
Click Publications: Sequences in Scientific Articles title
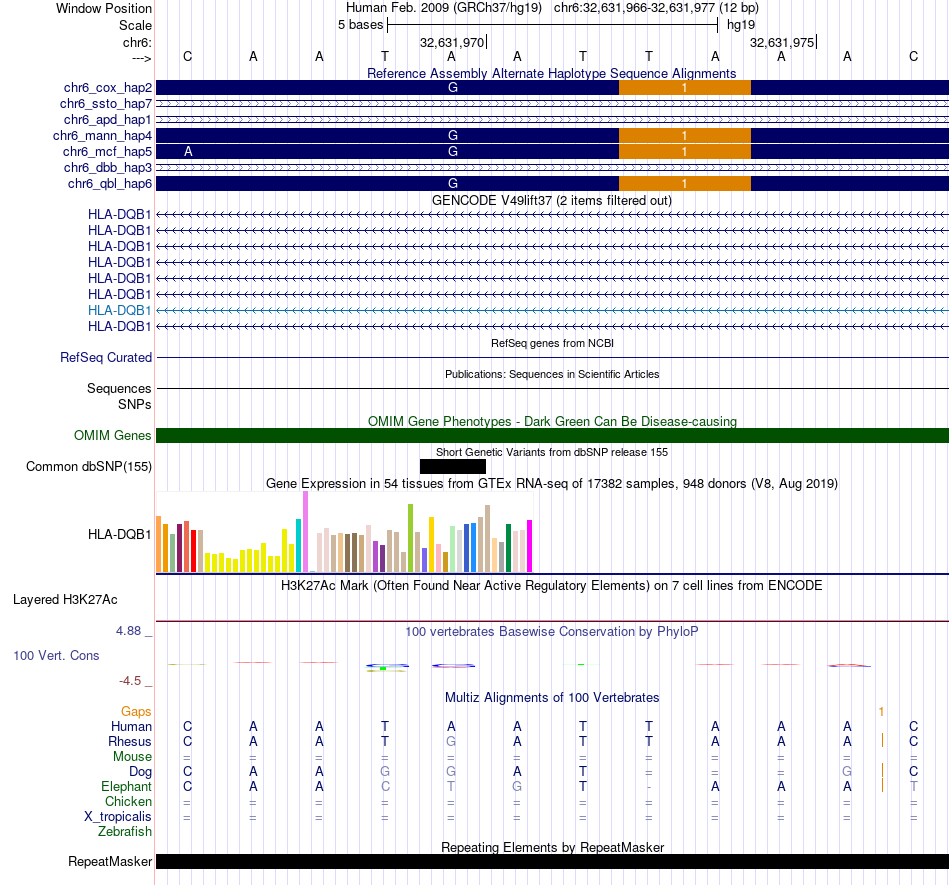(552, 374)
